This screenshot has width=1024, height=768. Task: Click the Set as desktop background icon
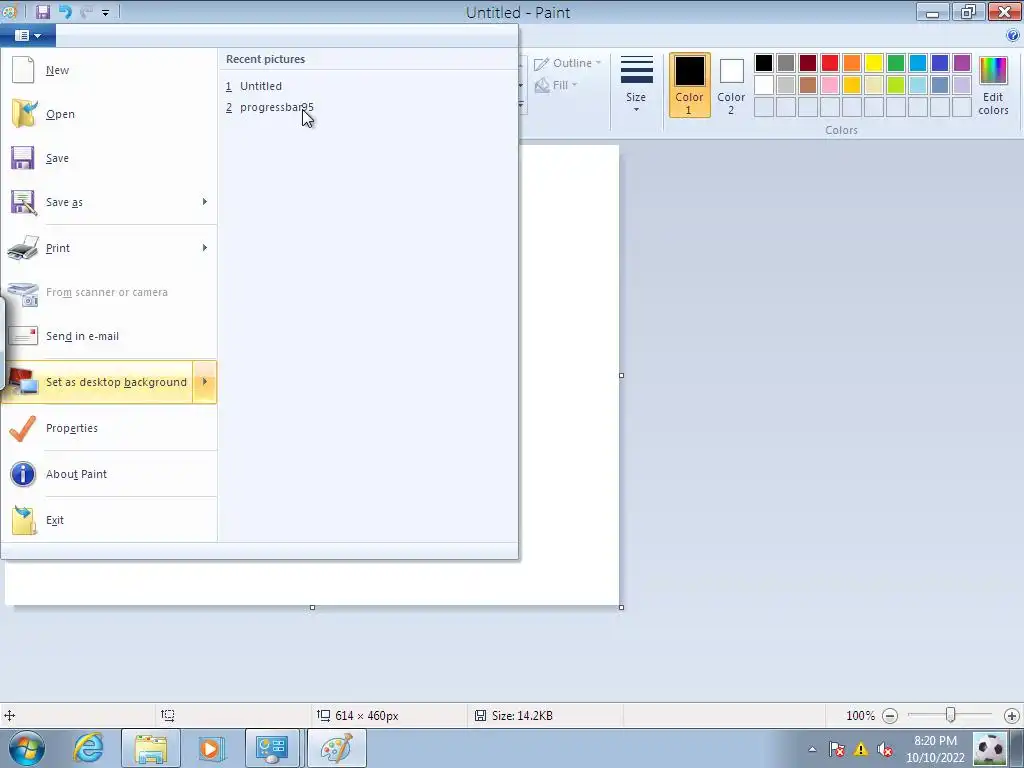pyautogui.click(x=23, y=382)
